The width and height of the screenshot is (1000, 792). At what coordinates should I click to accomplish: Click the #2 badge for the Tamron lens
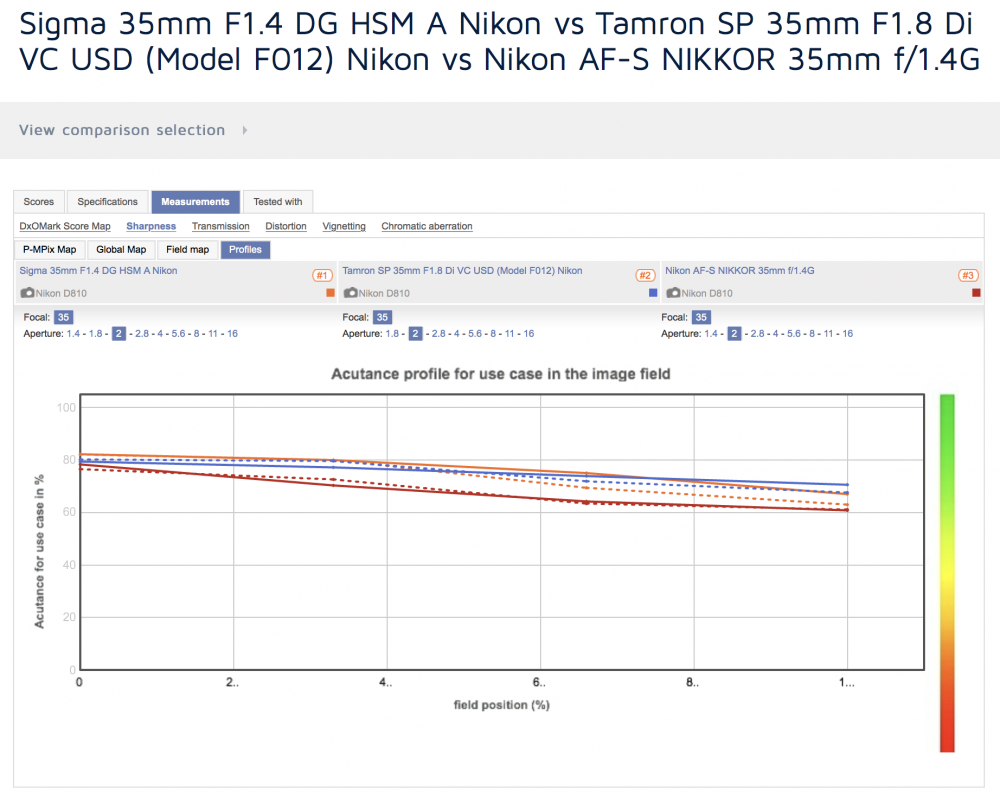tap(645, 275)
